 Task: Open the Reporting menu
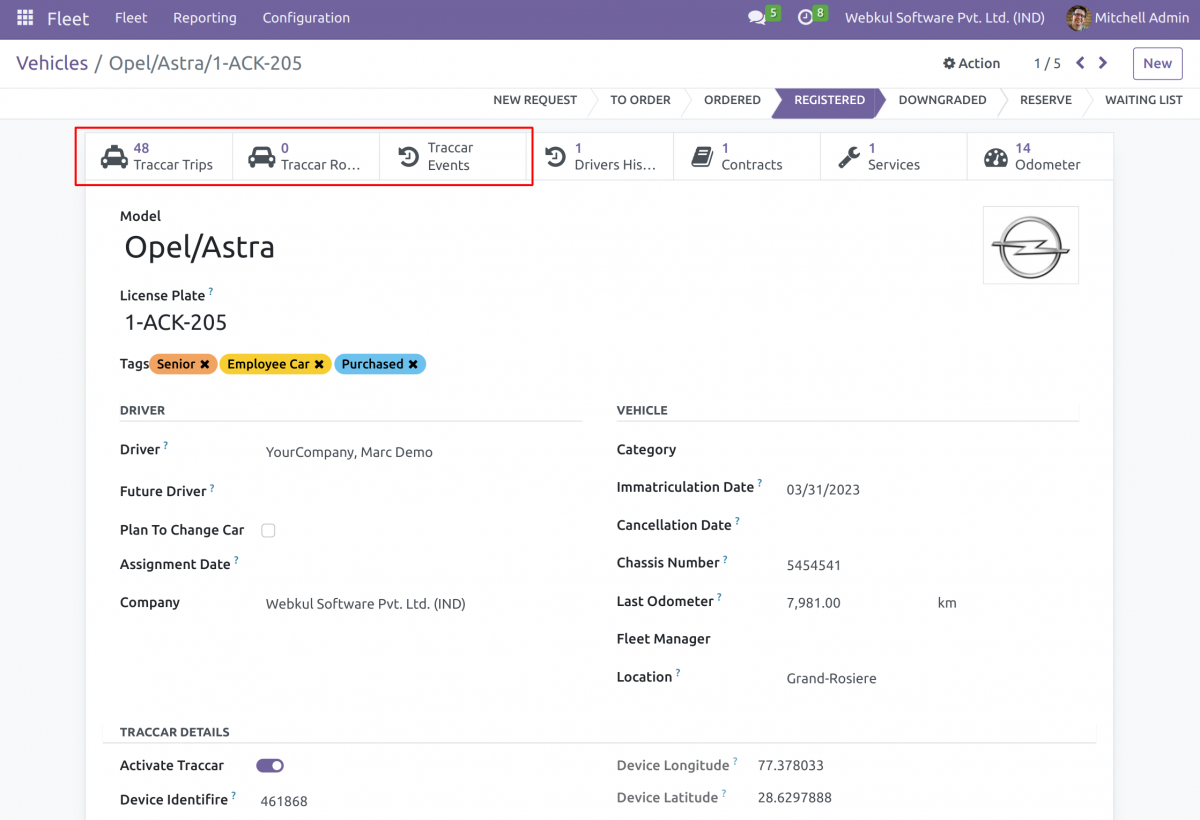(204, 18)
